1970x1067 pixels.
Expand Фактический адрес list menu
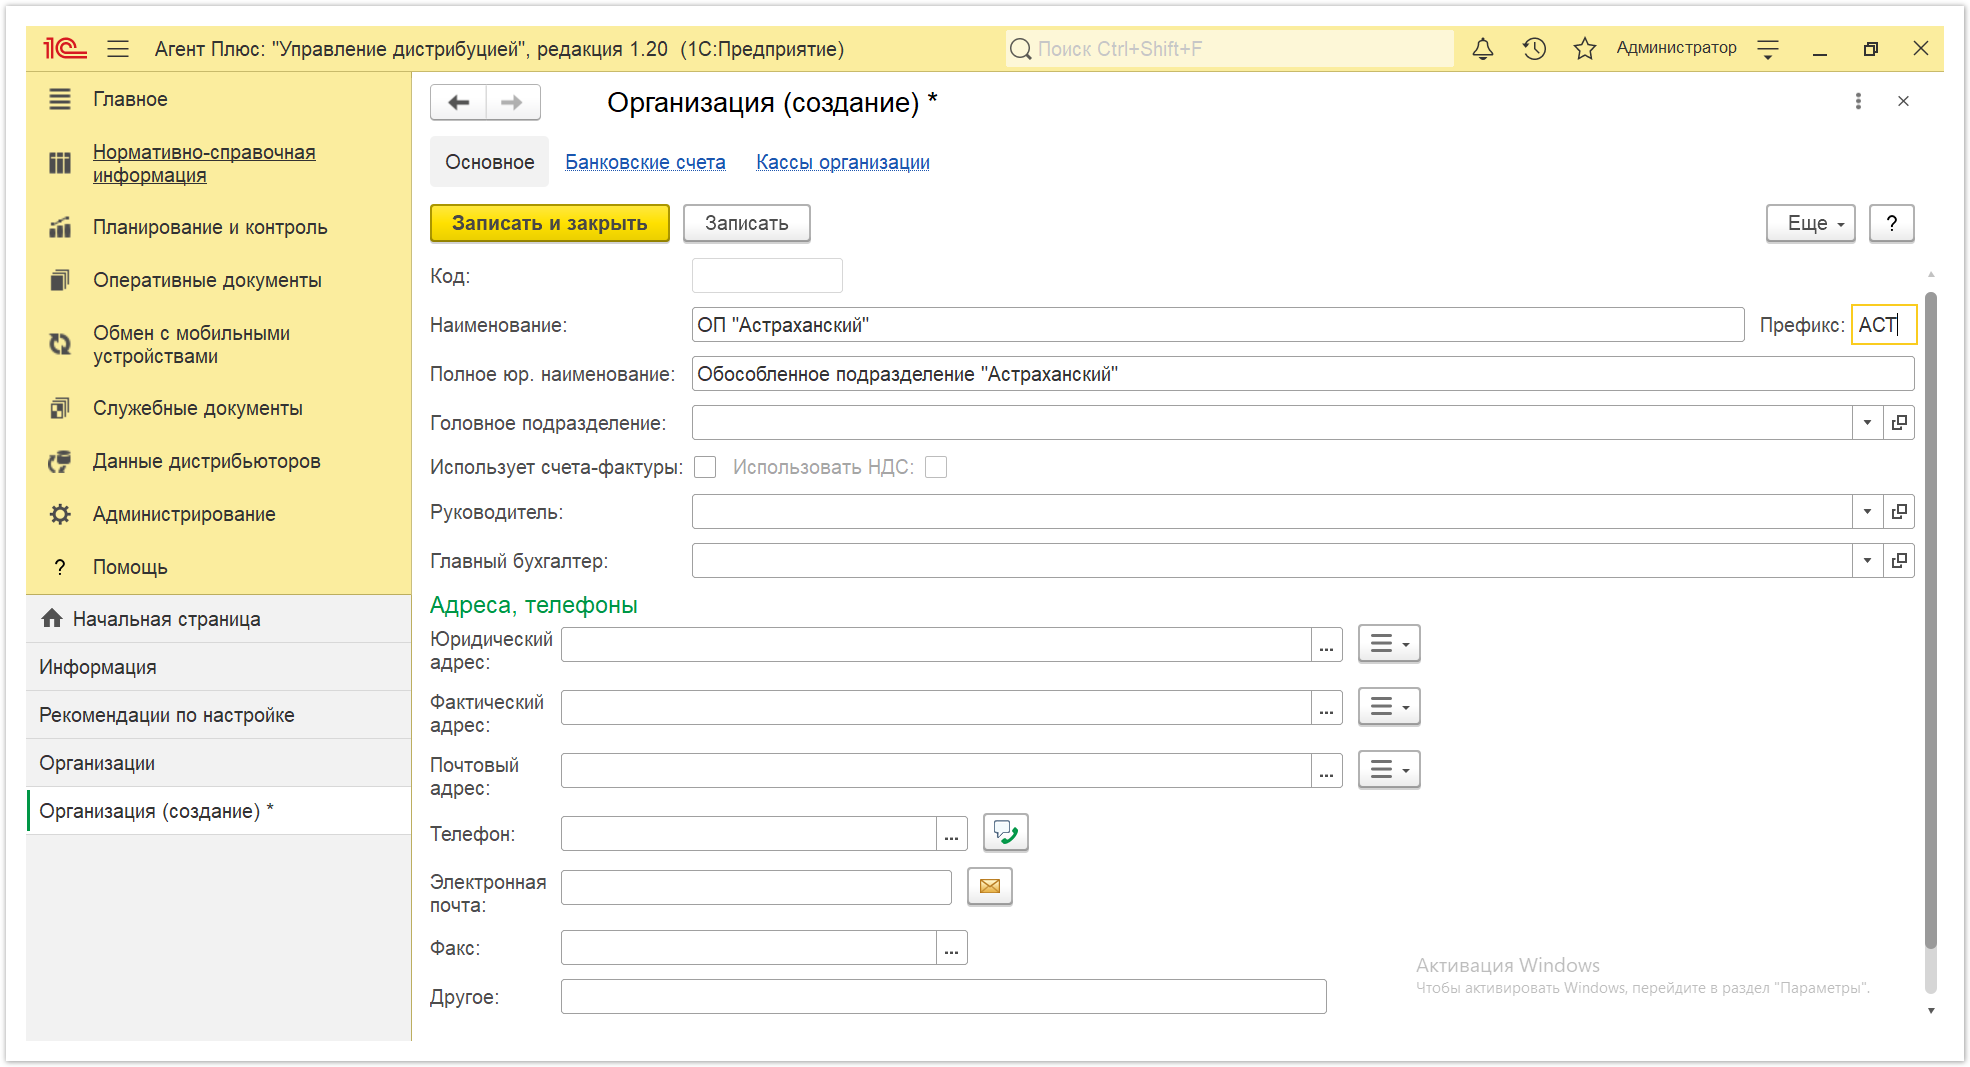[x=1389, y=707]
